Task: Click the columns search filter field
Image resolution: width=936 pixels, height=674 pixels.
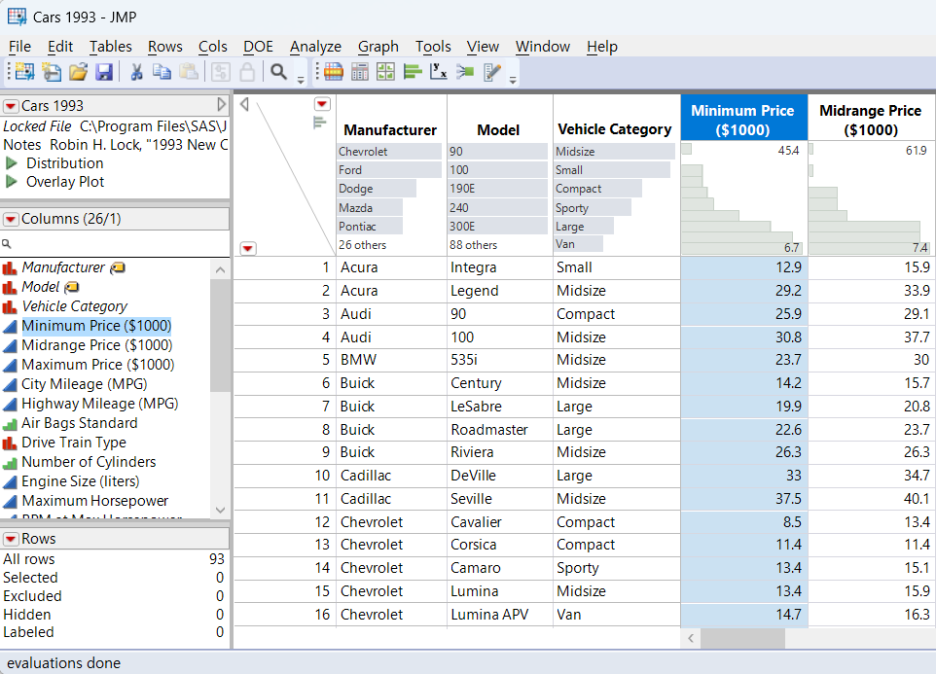Action: (115, 244)
